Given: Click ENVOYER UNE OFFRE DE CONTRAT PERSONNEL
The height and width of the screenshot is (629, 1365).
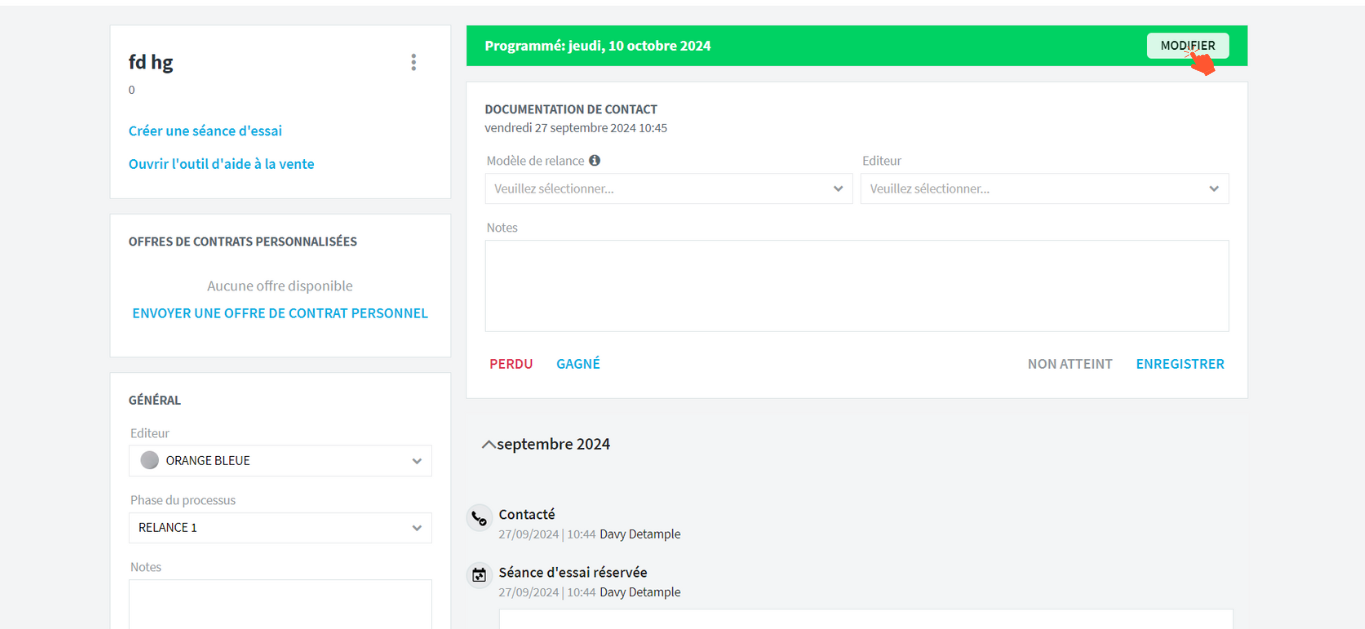Looking at the screenshot, I should click(x=280, y=313).
